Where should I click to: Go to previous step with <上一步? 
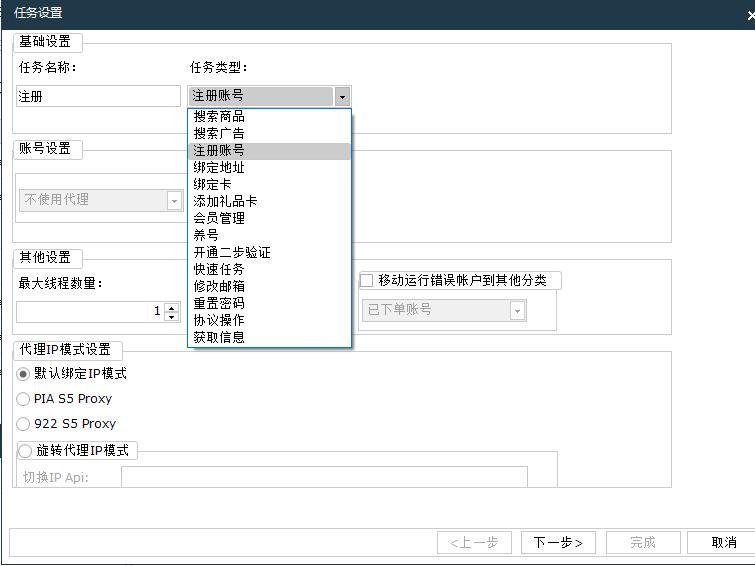click(x=474, y=543)
